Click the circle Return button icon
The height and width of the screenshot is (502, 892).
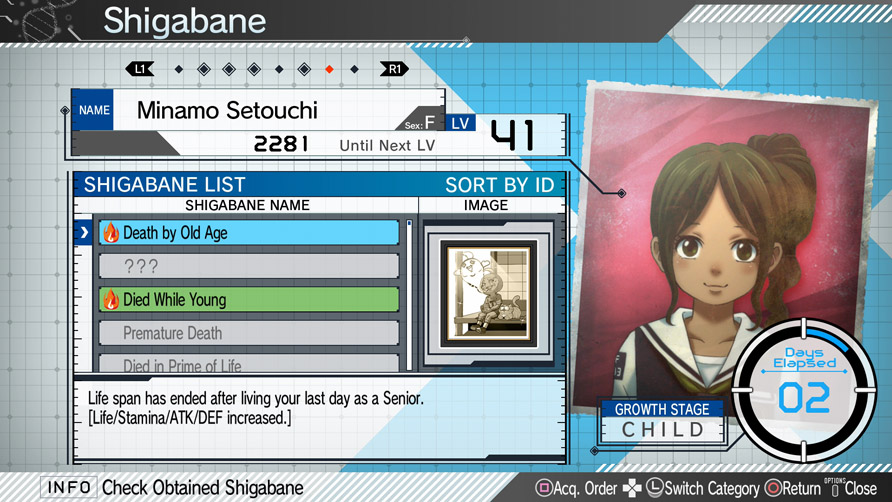773,488
